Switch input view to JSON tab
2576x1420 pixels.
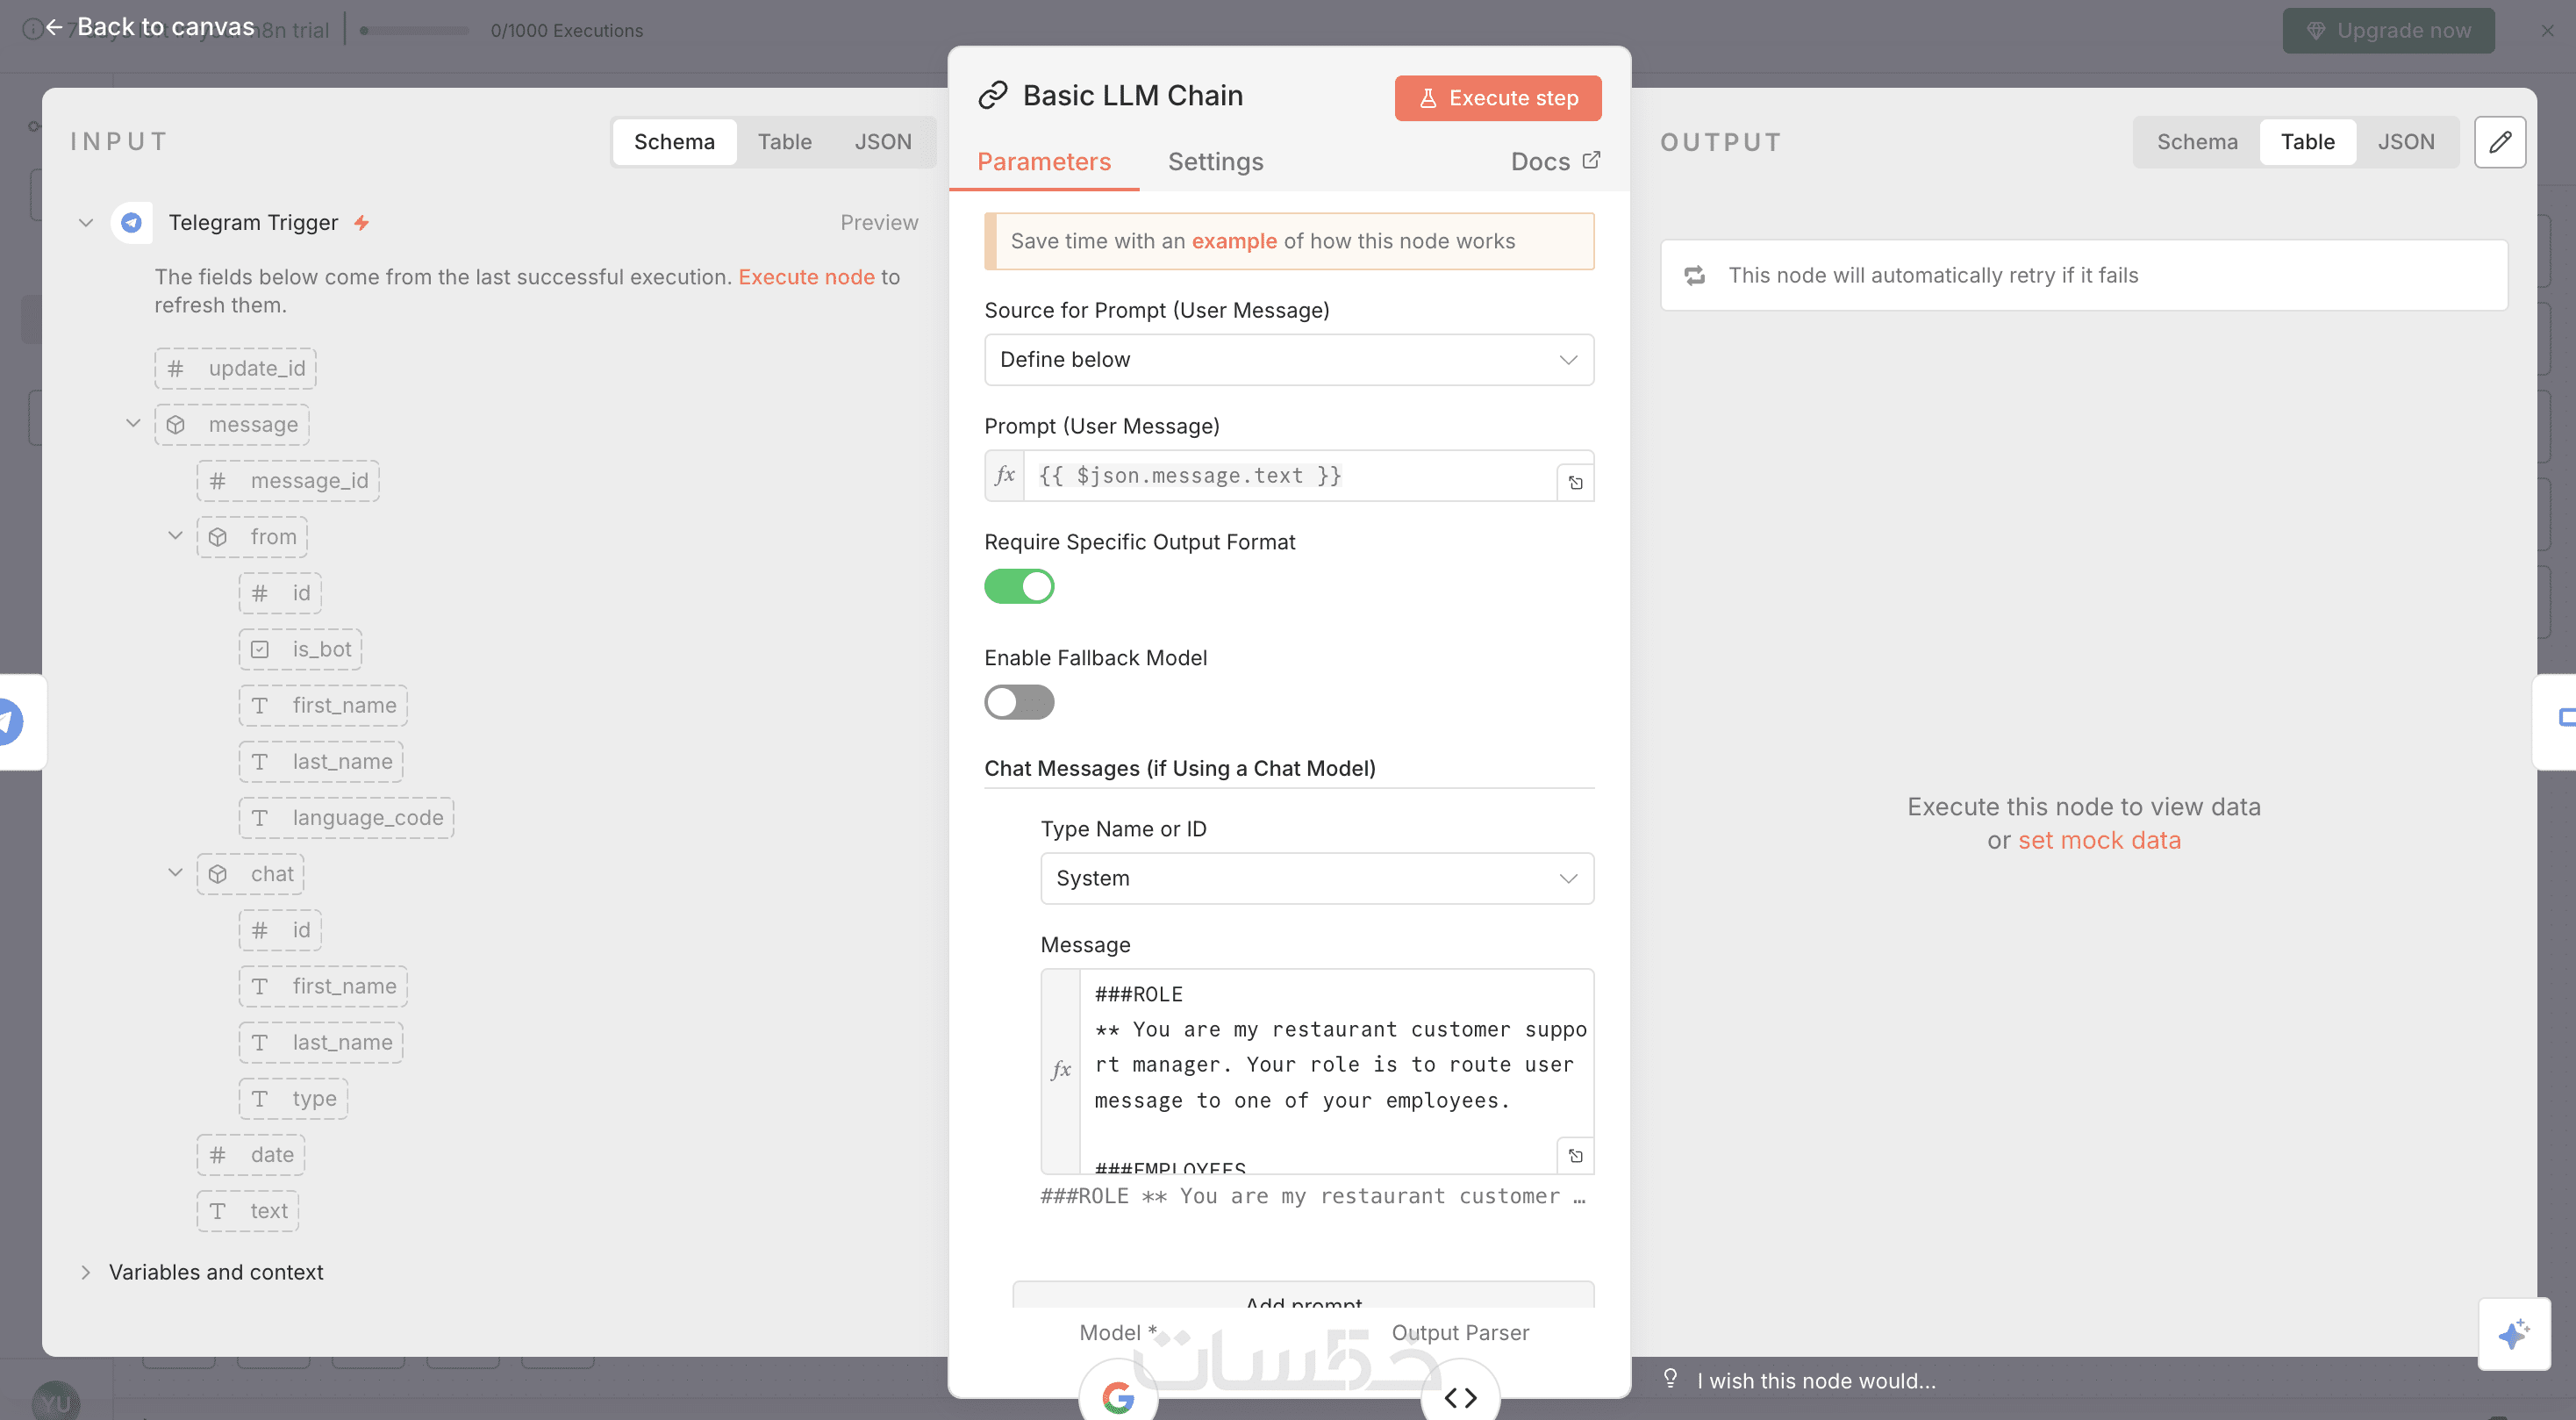882,142
